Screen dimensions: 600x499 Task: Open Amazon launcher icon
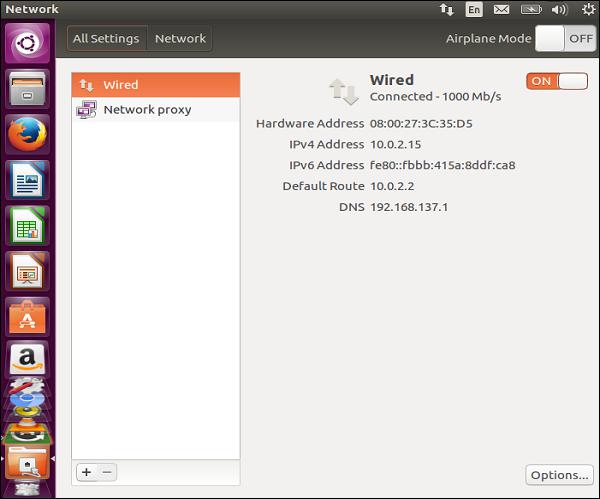pos(27,358)
